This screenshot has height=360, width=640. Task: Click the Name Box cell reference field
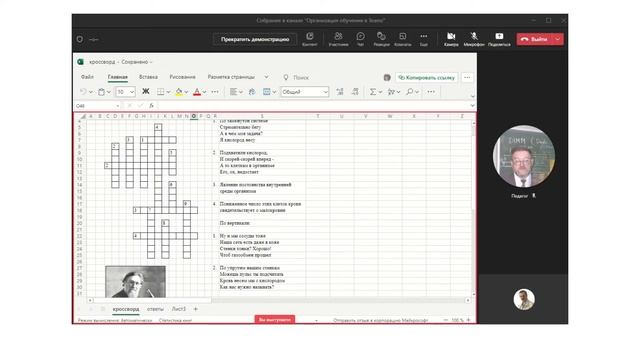[x=97, y=106]
